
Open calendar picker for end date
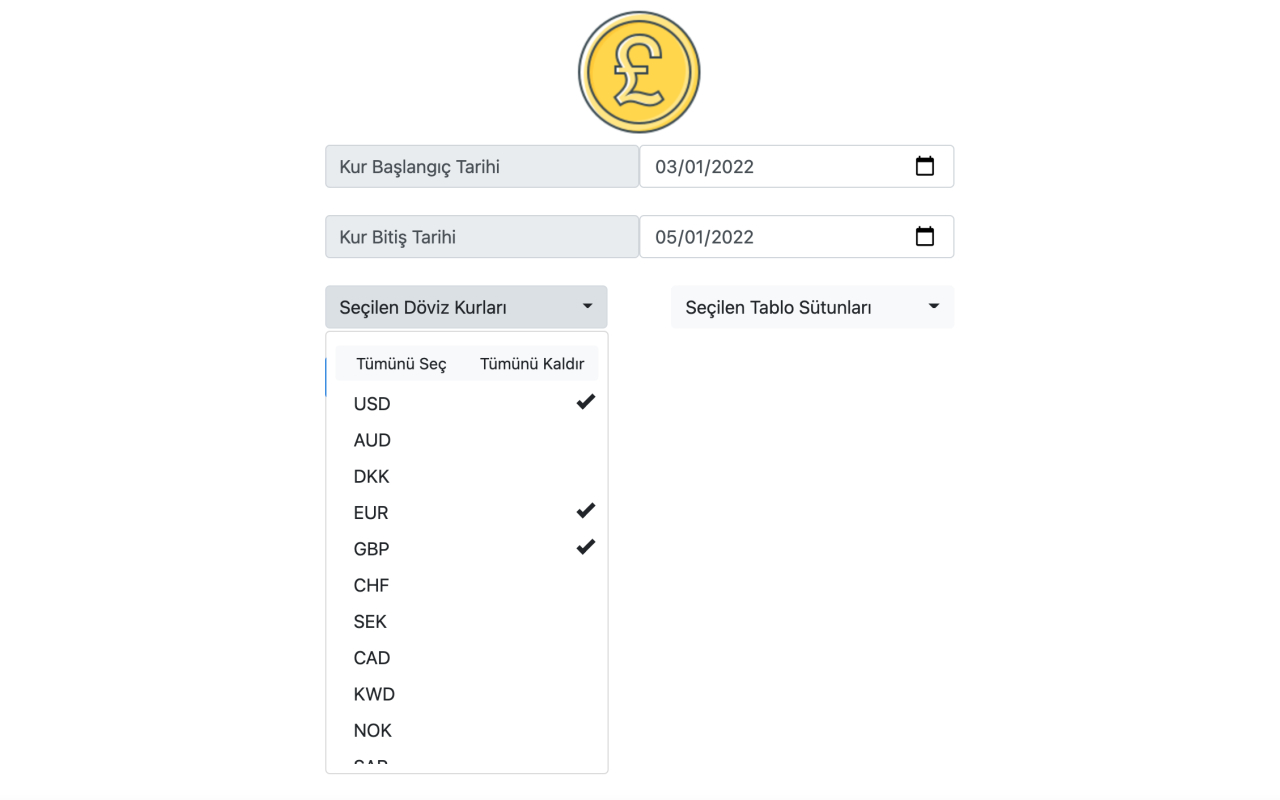pos(925,236)
